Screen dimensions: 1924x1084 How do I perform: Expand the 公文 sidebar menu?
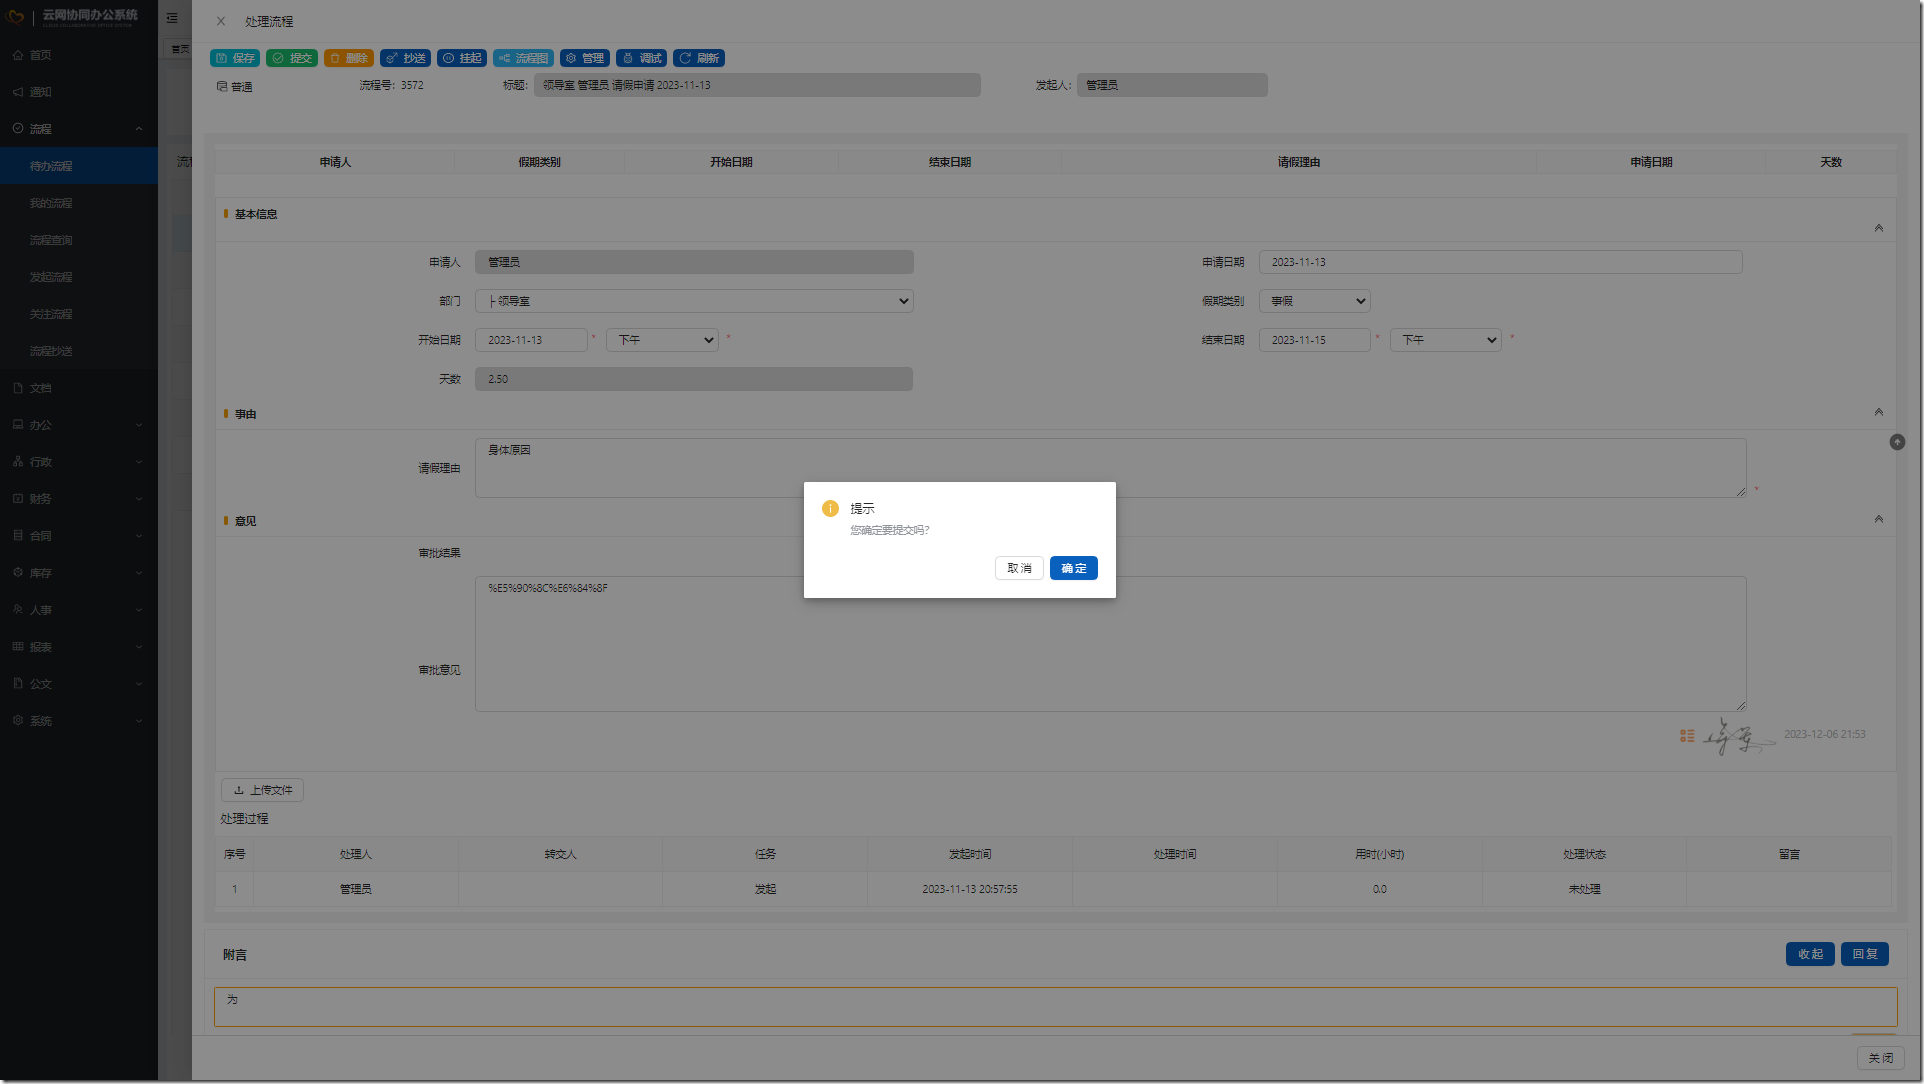79,684
